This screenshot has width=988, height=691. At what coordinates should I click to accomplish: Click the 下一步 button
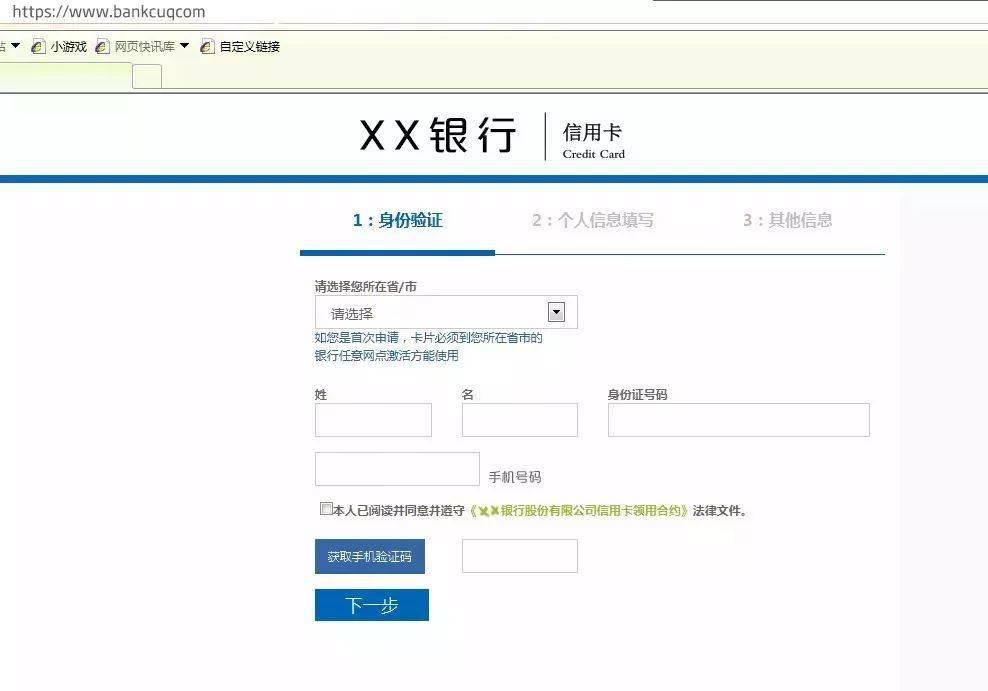click(x=371, y=605)
